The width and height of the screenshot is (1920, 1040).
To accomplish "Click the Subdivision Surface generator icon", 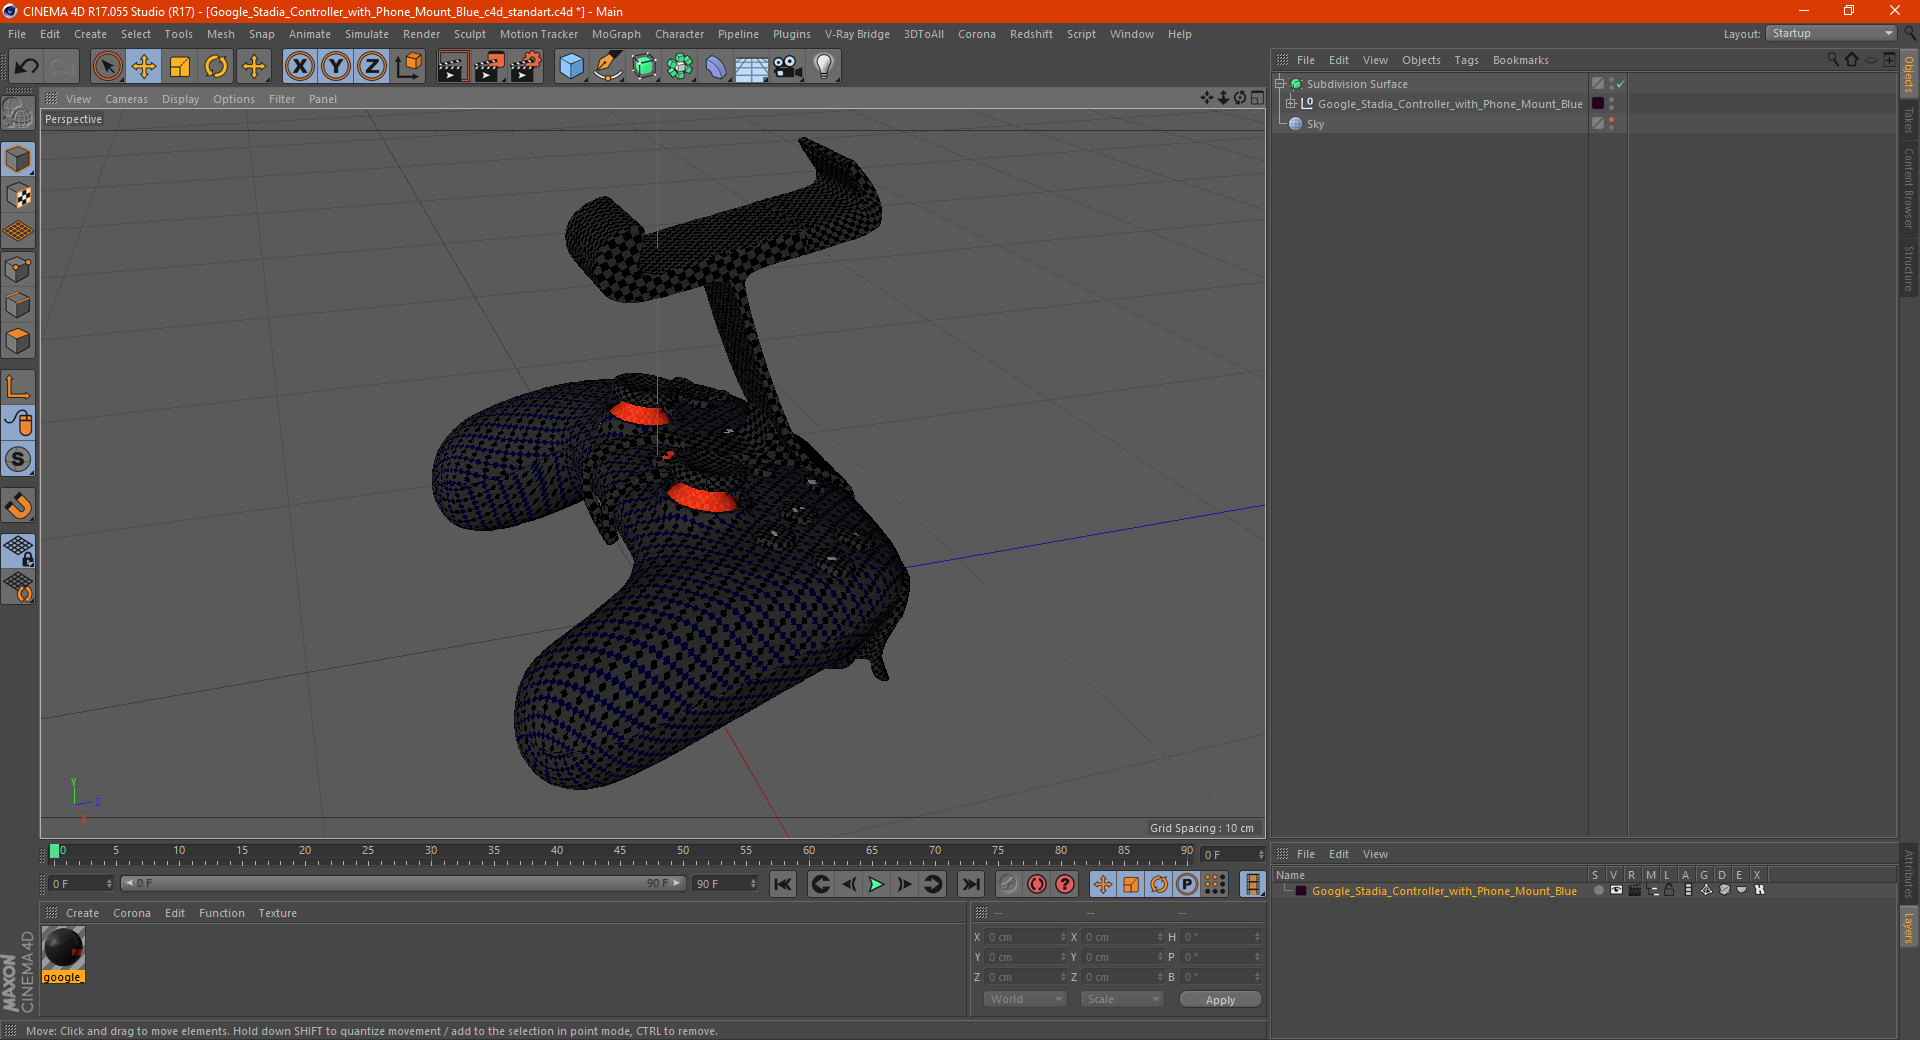I will 644,67.
